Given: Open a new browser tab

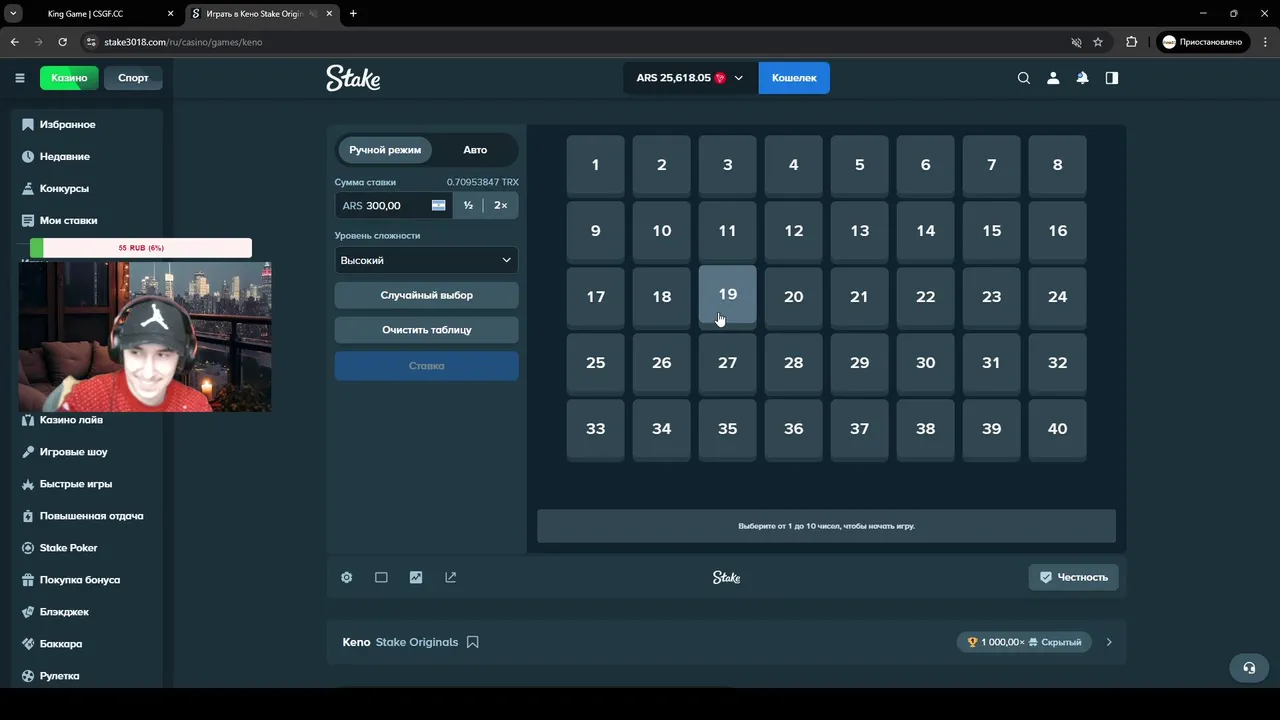Looking at the screenshot, I should point(353,14).
